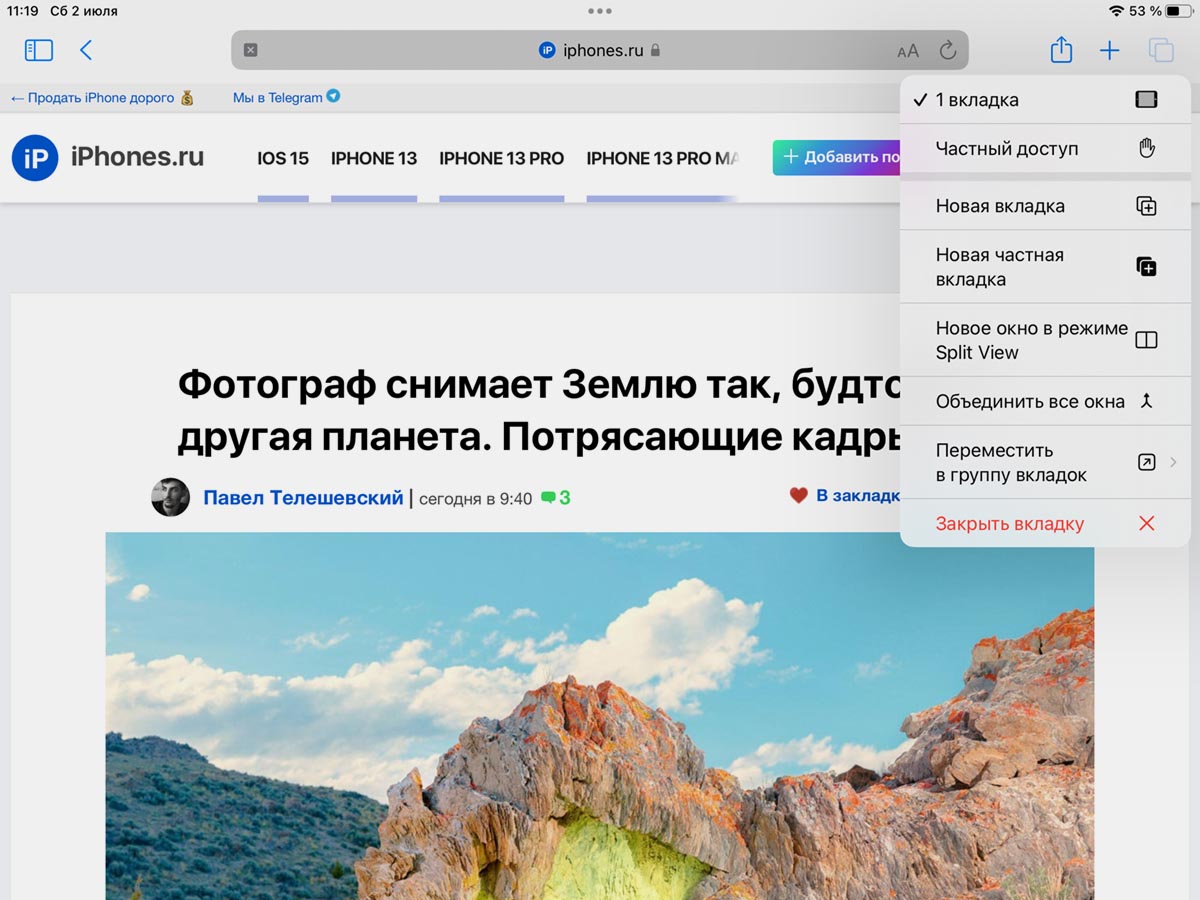Image resolution: width=1200 pixels, height=900 pixels.
Task: Tap the hand icon for Частный доступ
Action: pyautogui.click(x=1147, y=148)
